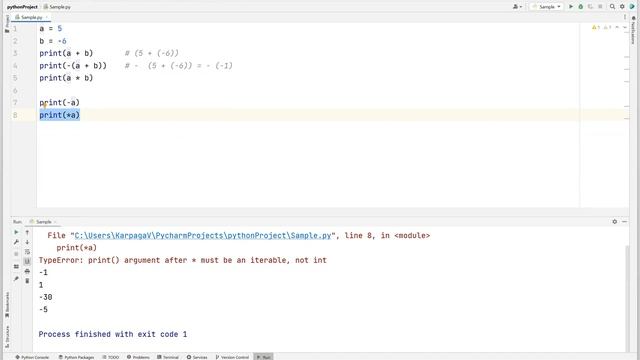Click code line print(-a)

pyautogui.click(x=60, y=102)
